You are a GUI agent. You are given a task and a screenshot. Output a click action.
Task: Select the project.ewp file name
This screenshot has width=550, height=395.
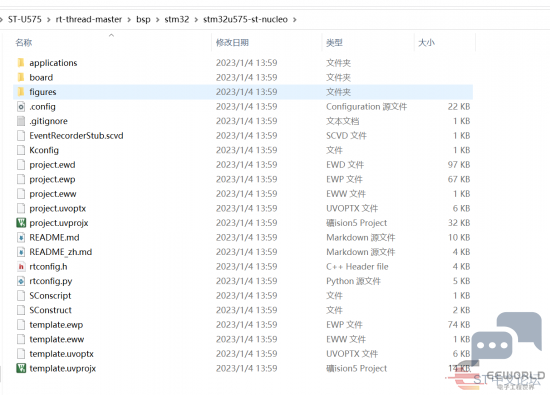point(52,180)
